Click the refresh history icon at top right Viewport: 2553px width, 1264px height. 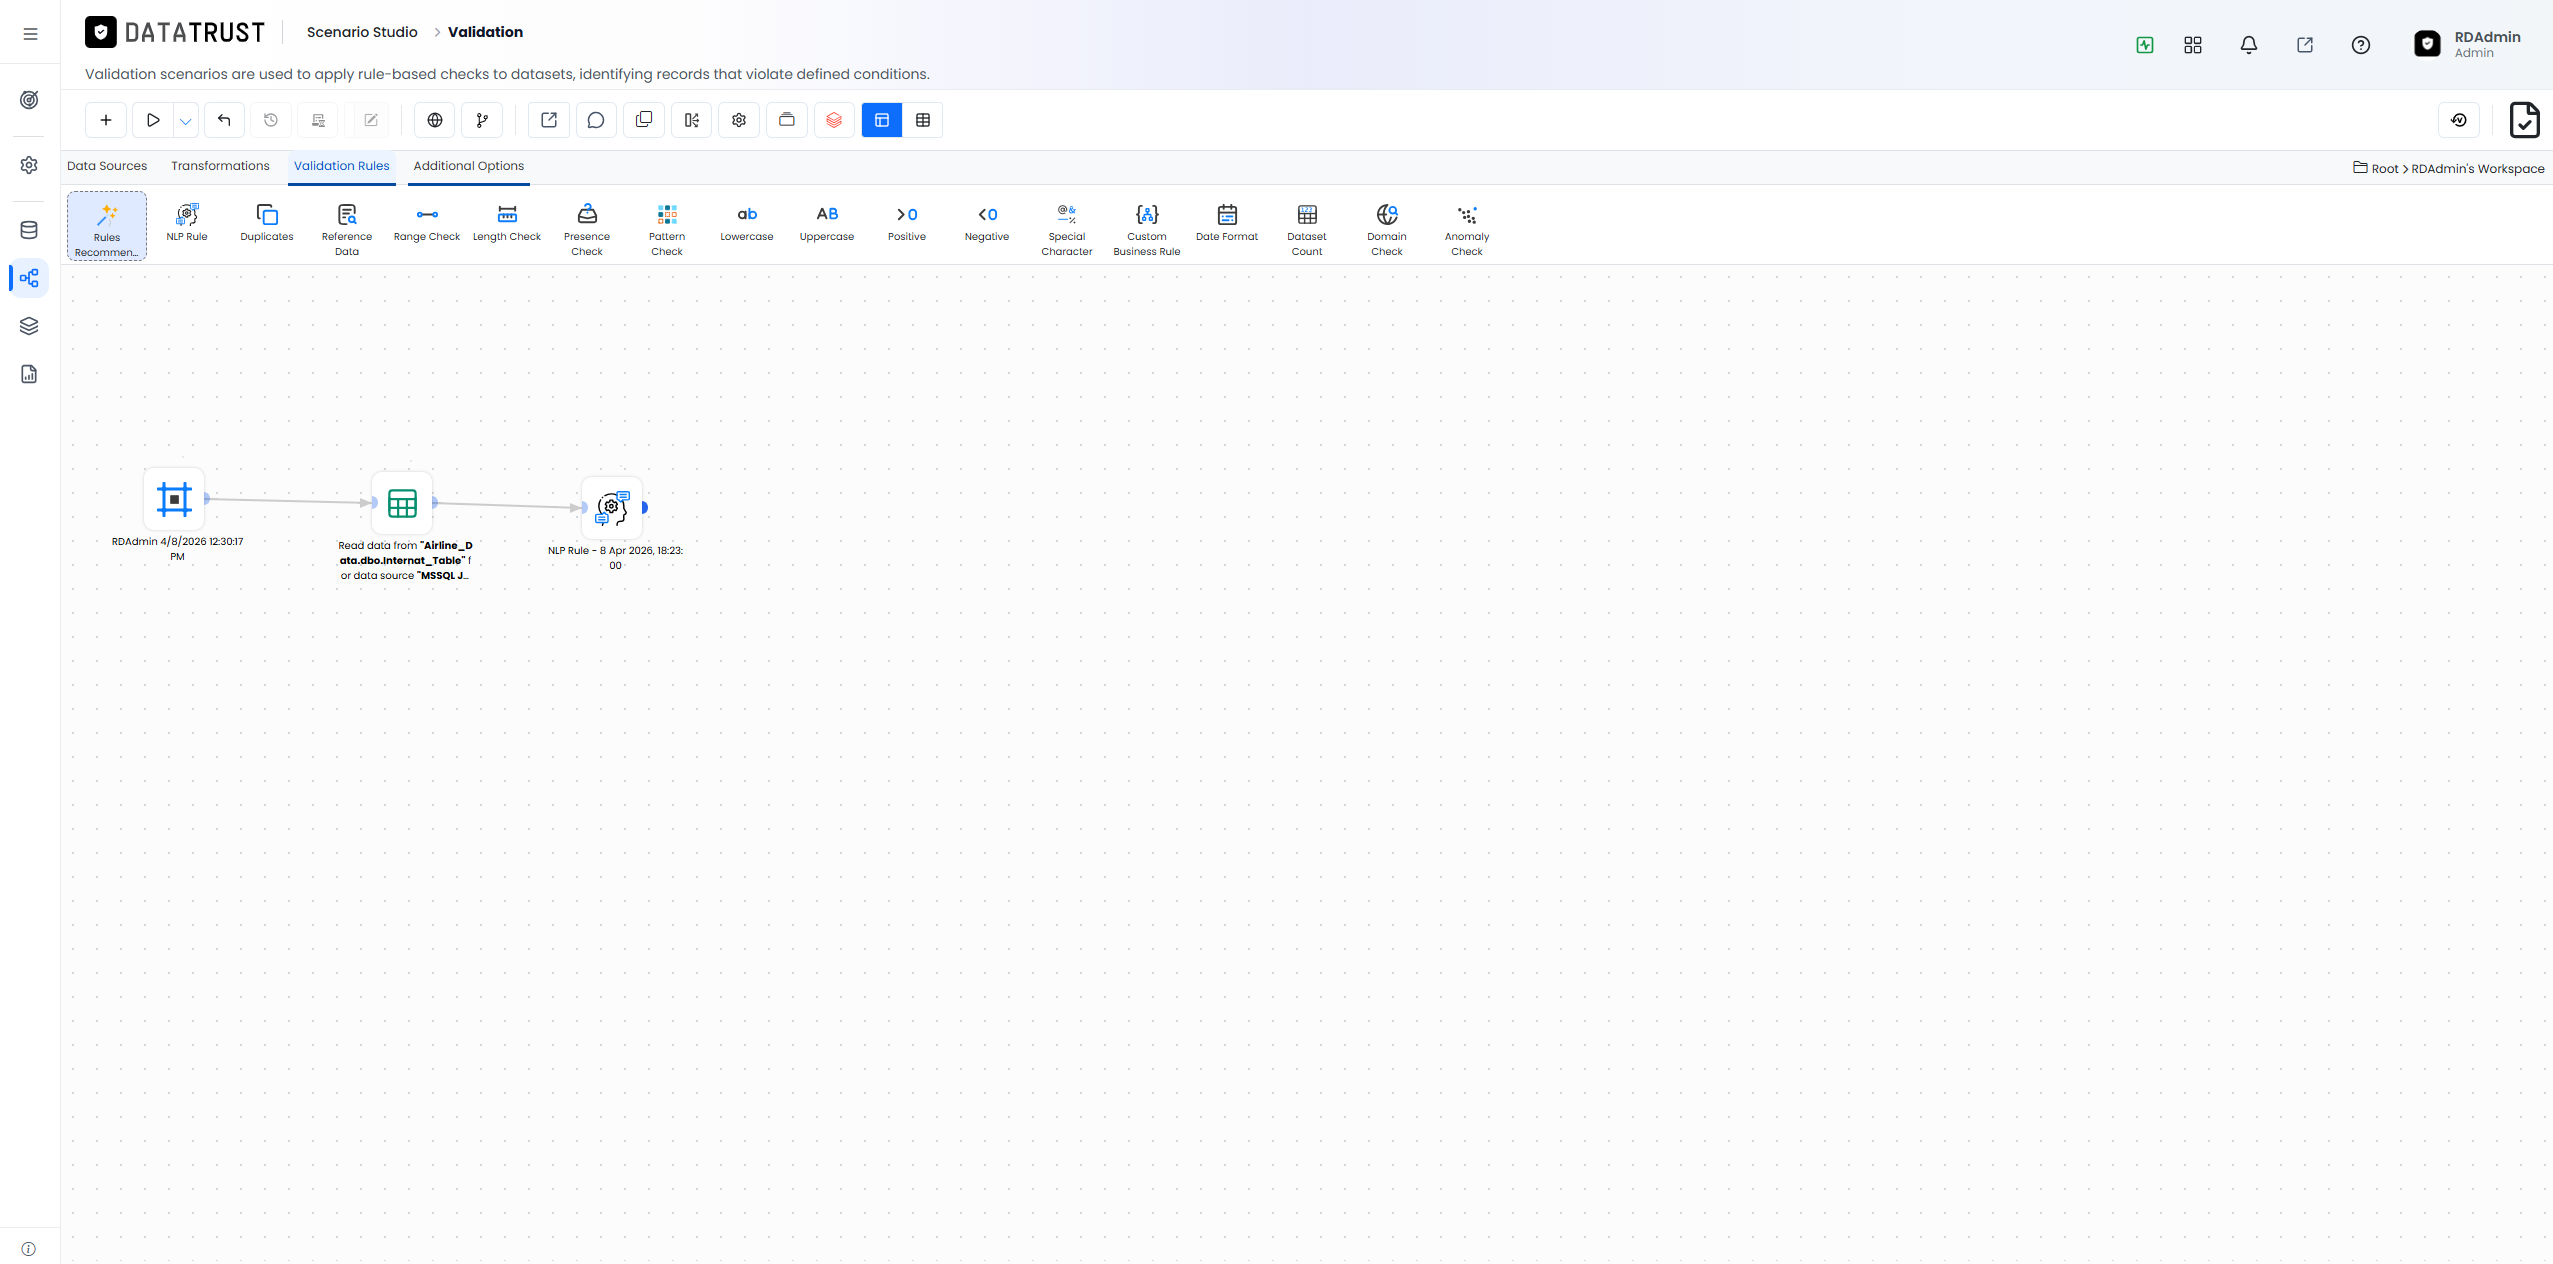2459,120
